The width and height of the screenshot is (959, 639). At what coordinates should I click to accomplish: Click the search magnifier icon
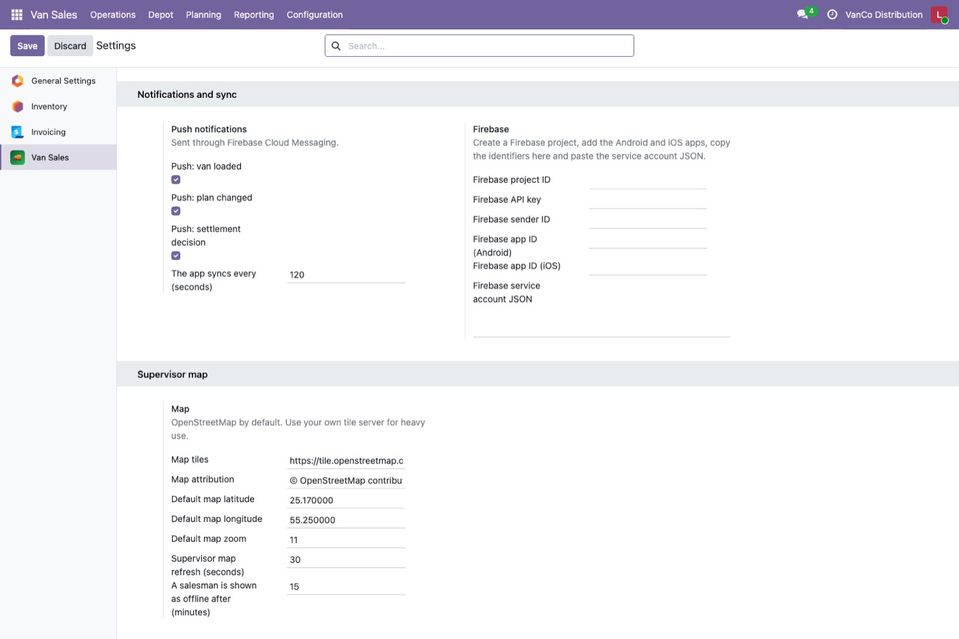click(x=336, y=46)
